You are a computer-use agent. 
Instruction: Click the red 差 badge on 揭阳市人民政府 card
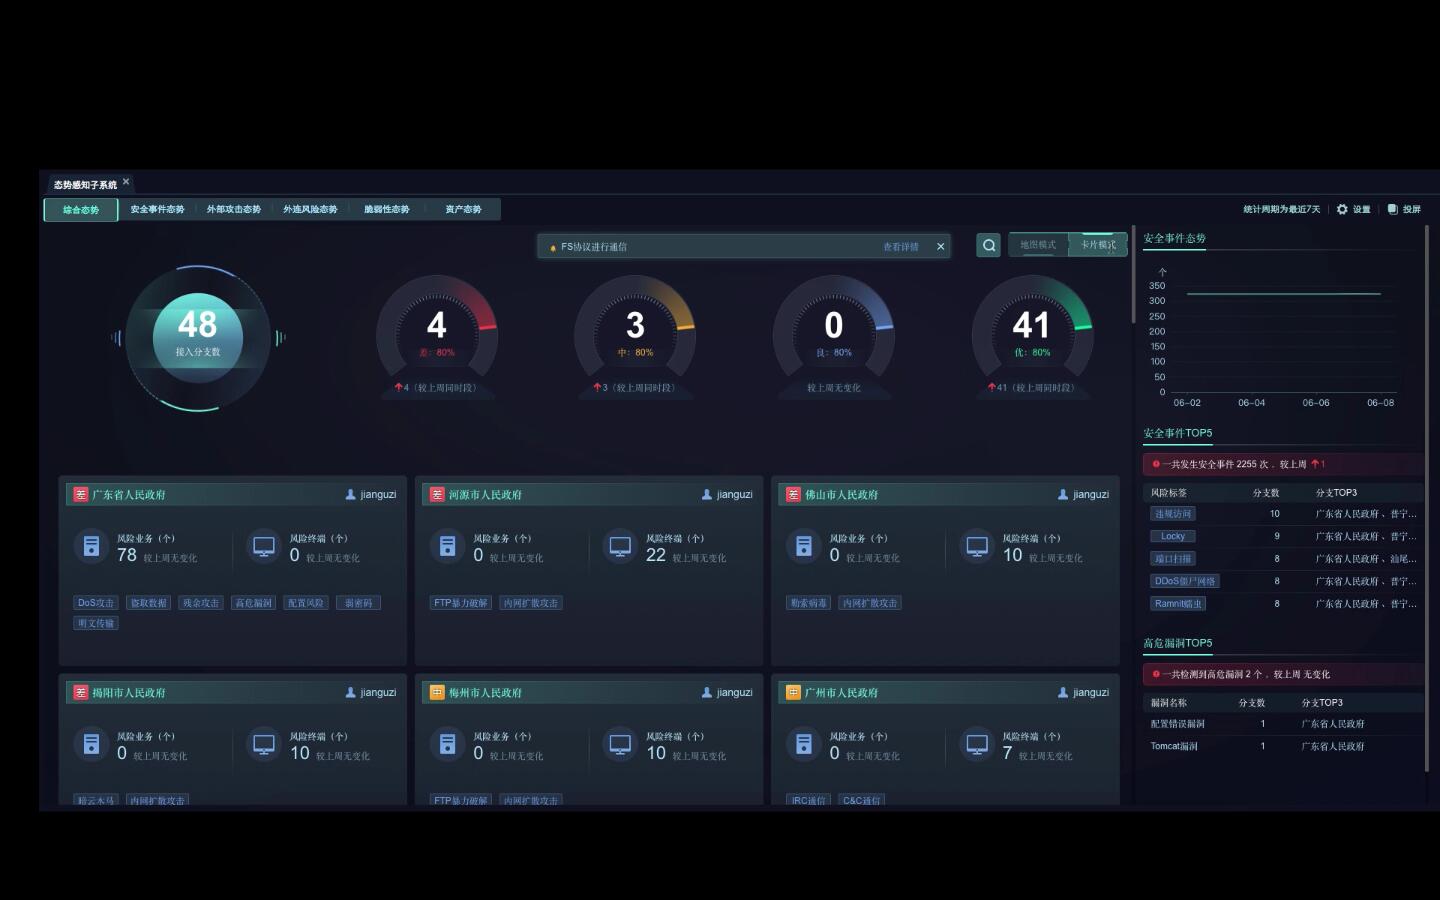[80, 692]
